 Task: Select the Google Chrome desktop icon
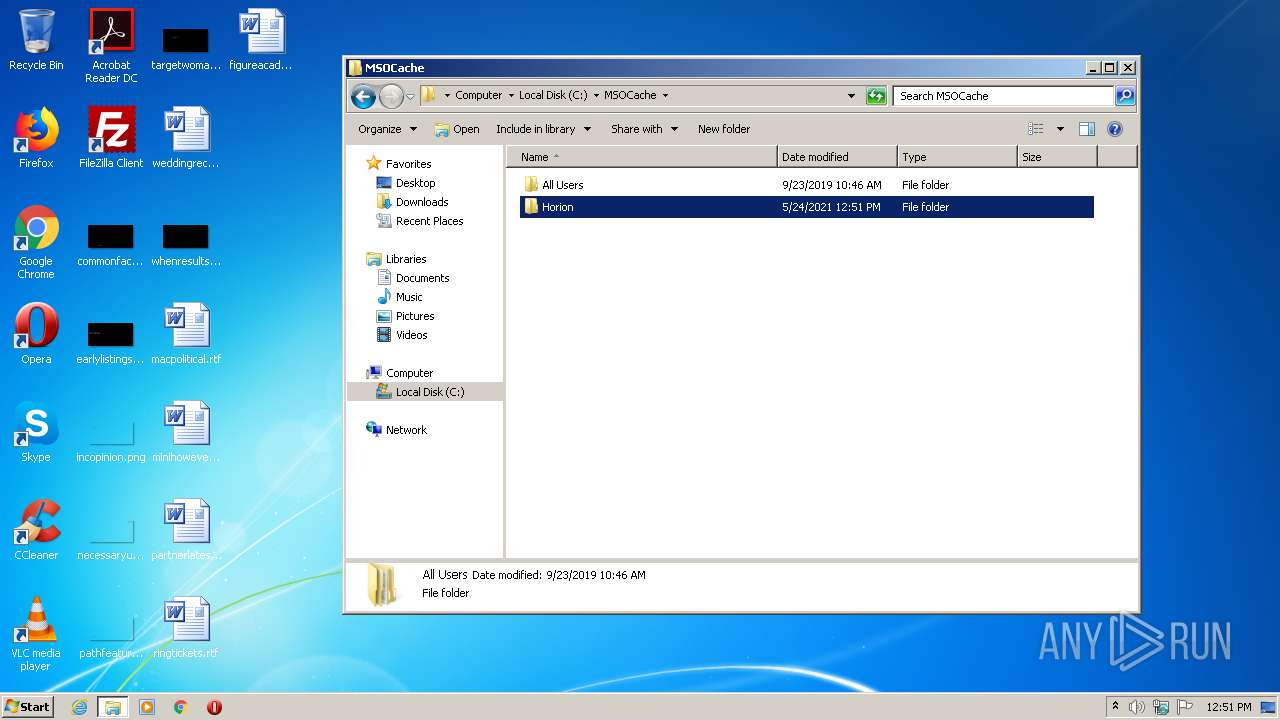(36, 242)
